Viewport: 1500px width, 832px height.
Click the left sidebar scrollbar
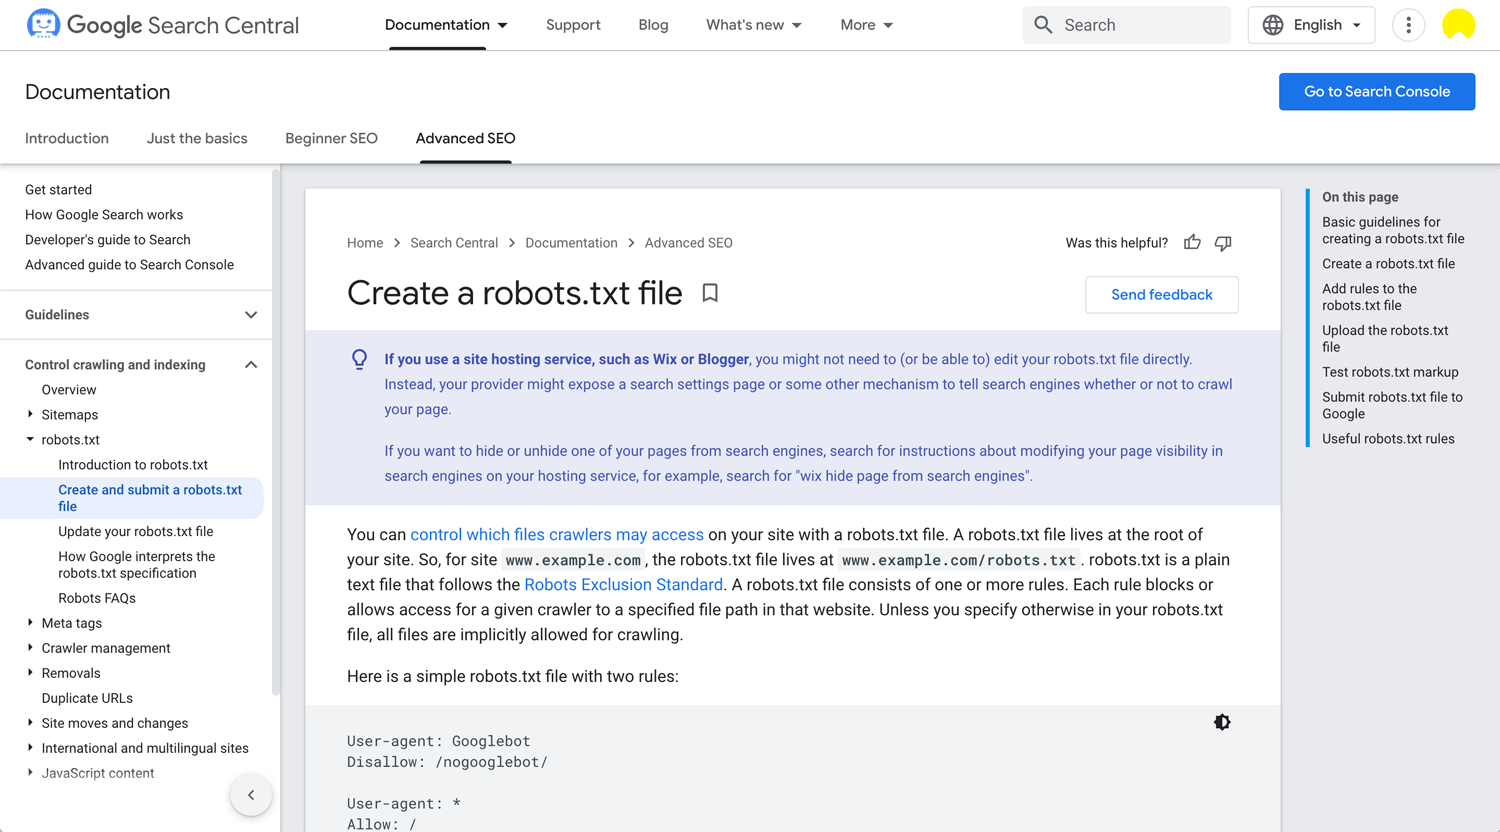click(x=276, y=432)
